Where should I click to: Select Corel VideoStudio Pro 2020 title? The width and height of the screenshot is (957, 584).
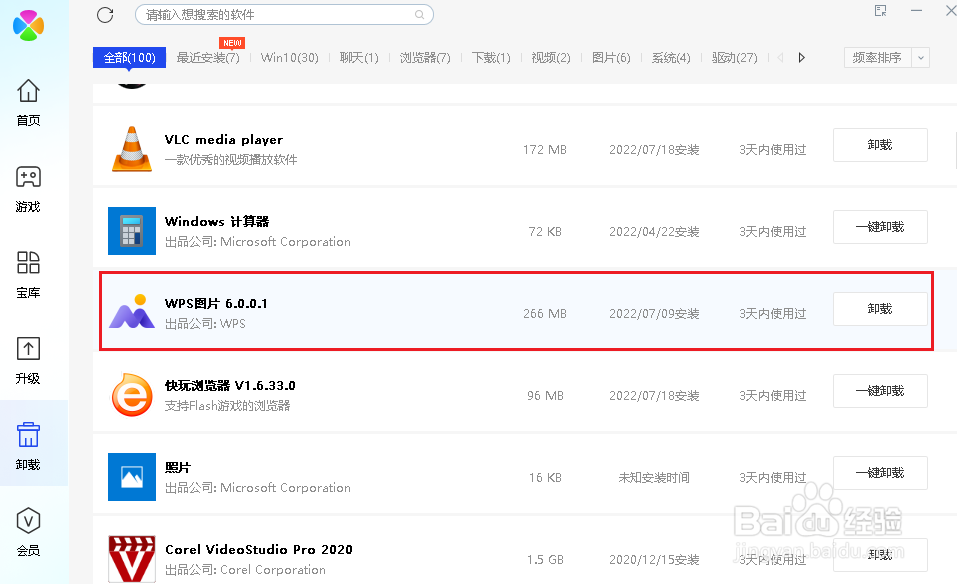coord(259,549)
